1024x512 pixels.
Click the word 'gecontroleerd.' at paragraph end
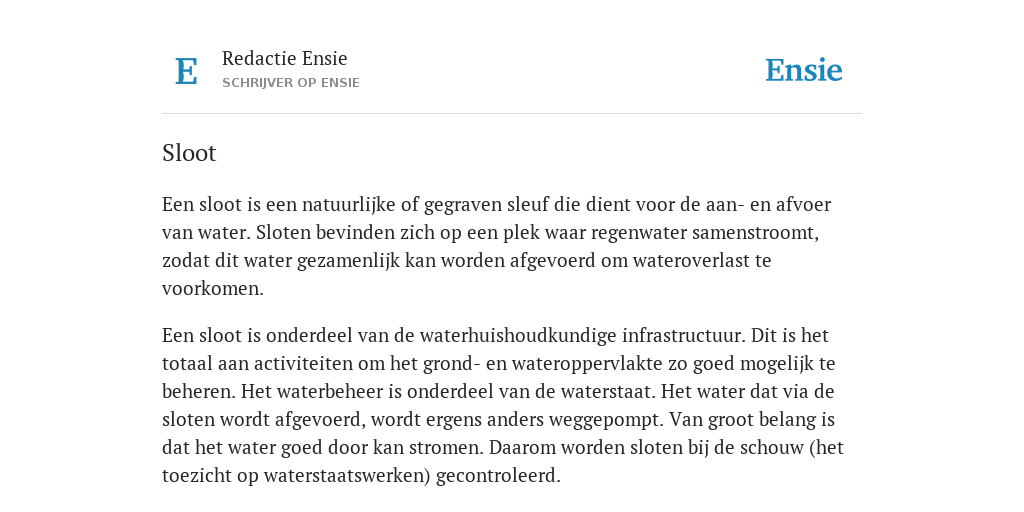click(x=498, y=476)
